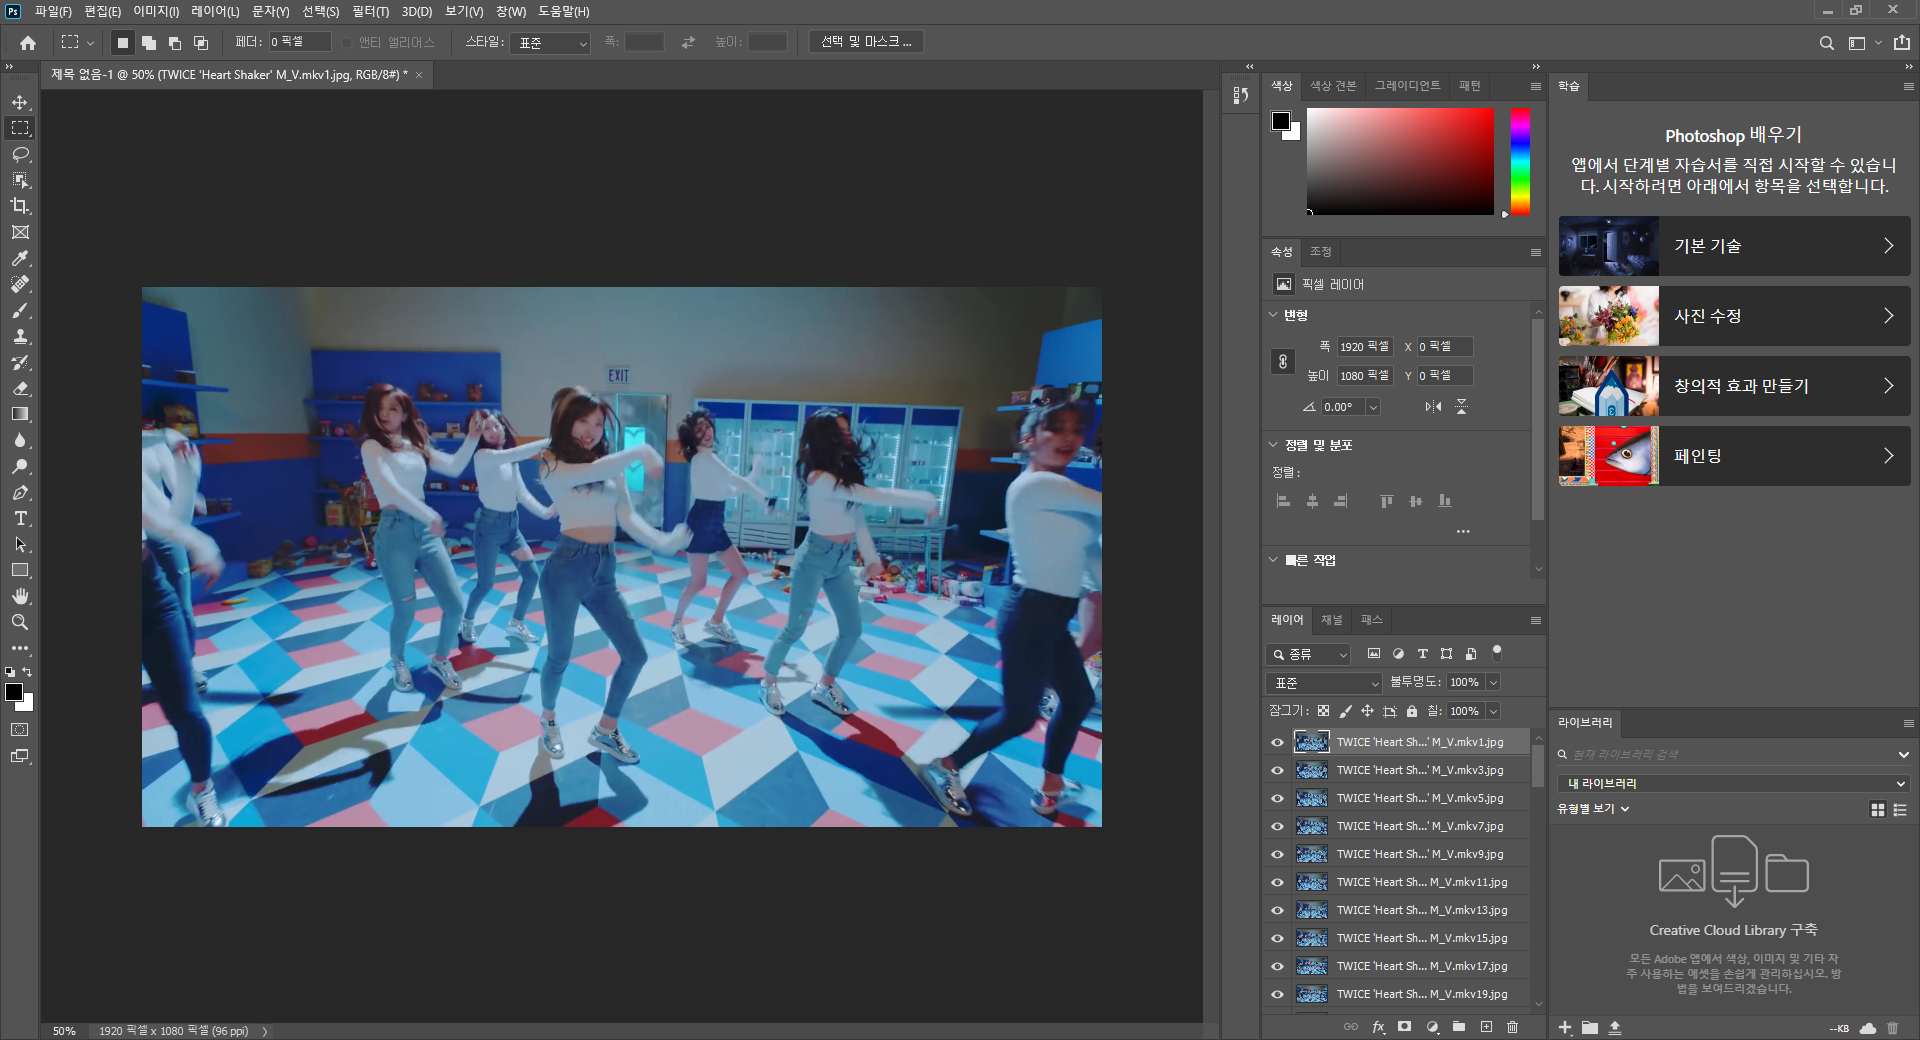Click the width field showing 1920

coord(1365,346)
